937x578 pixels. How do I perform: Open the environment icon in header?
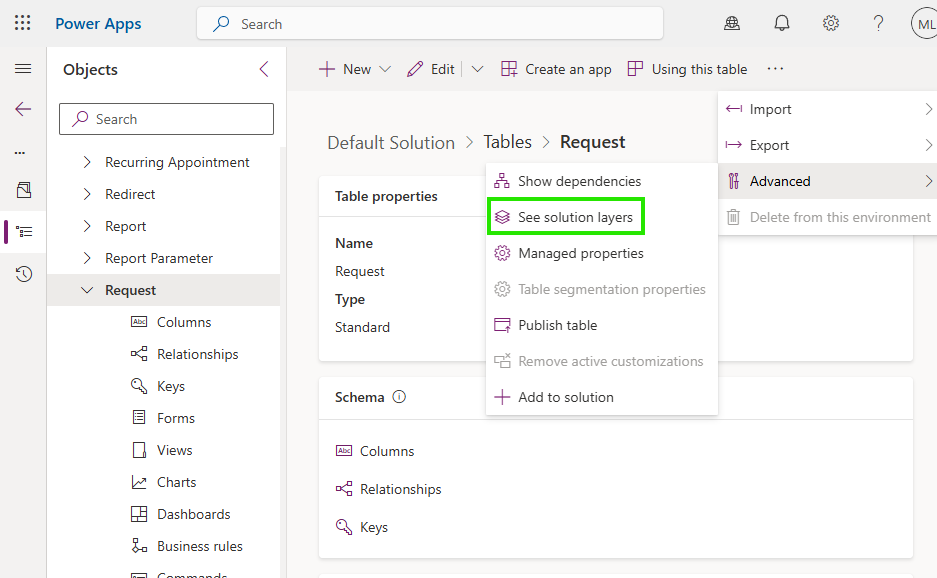[733, 23]
